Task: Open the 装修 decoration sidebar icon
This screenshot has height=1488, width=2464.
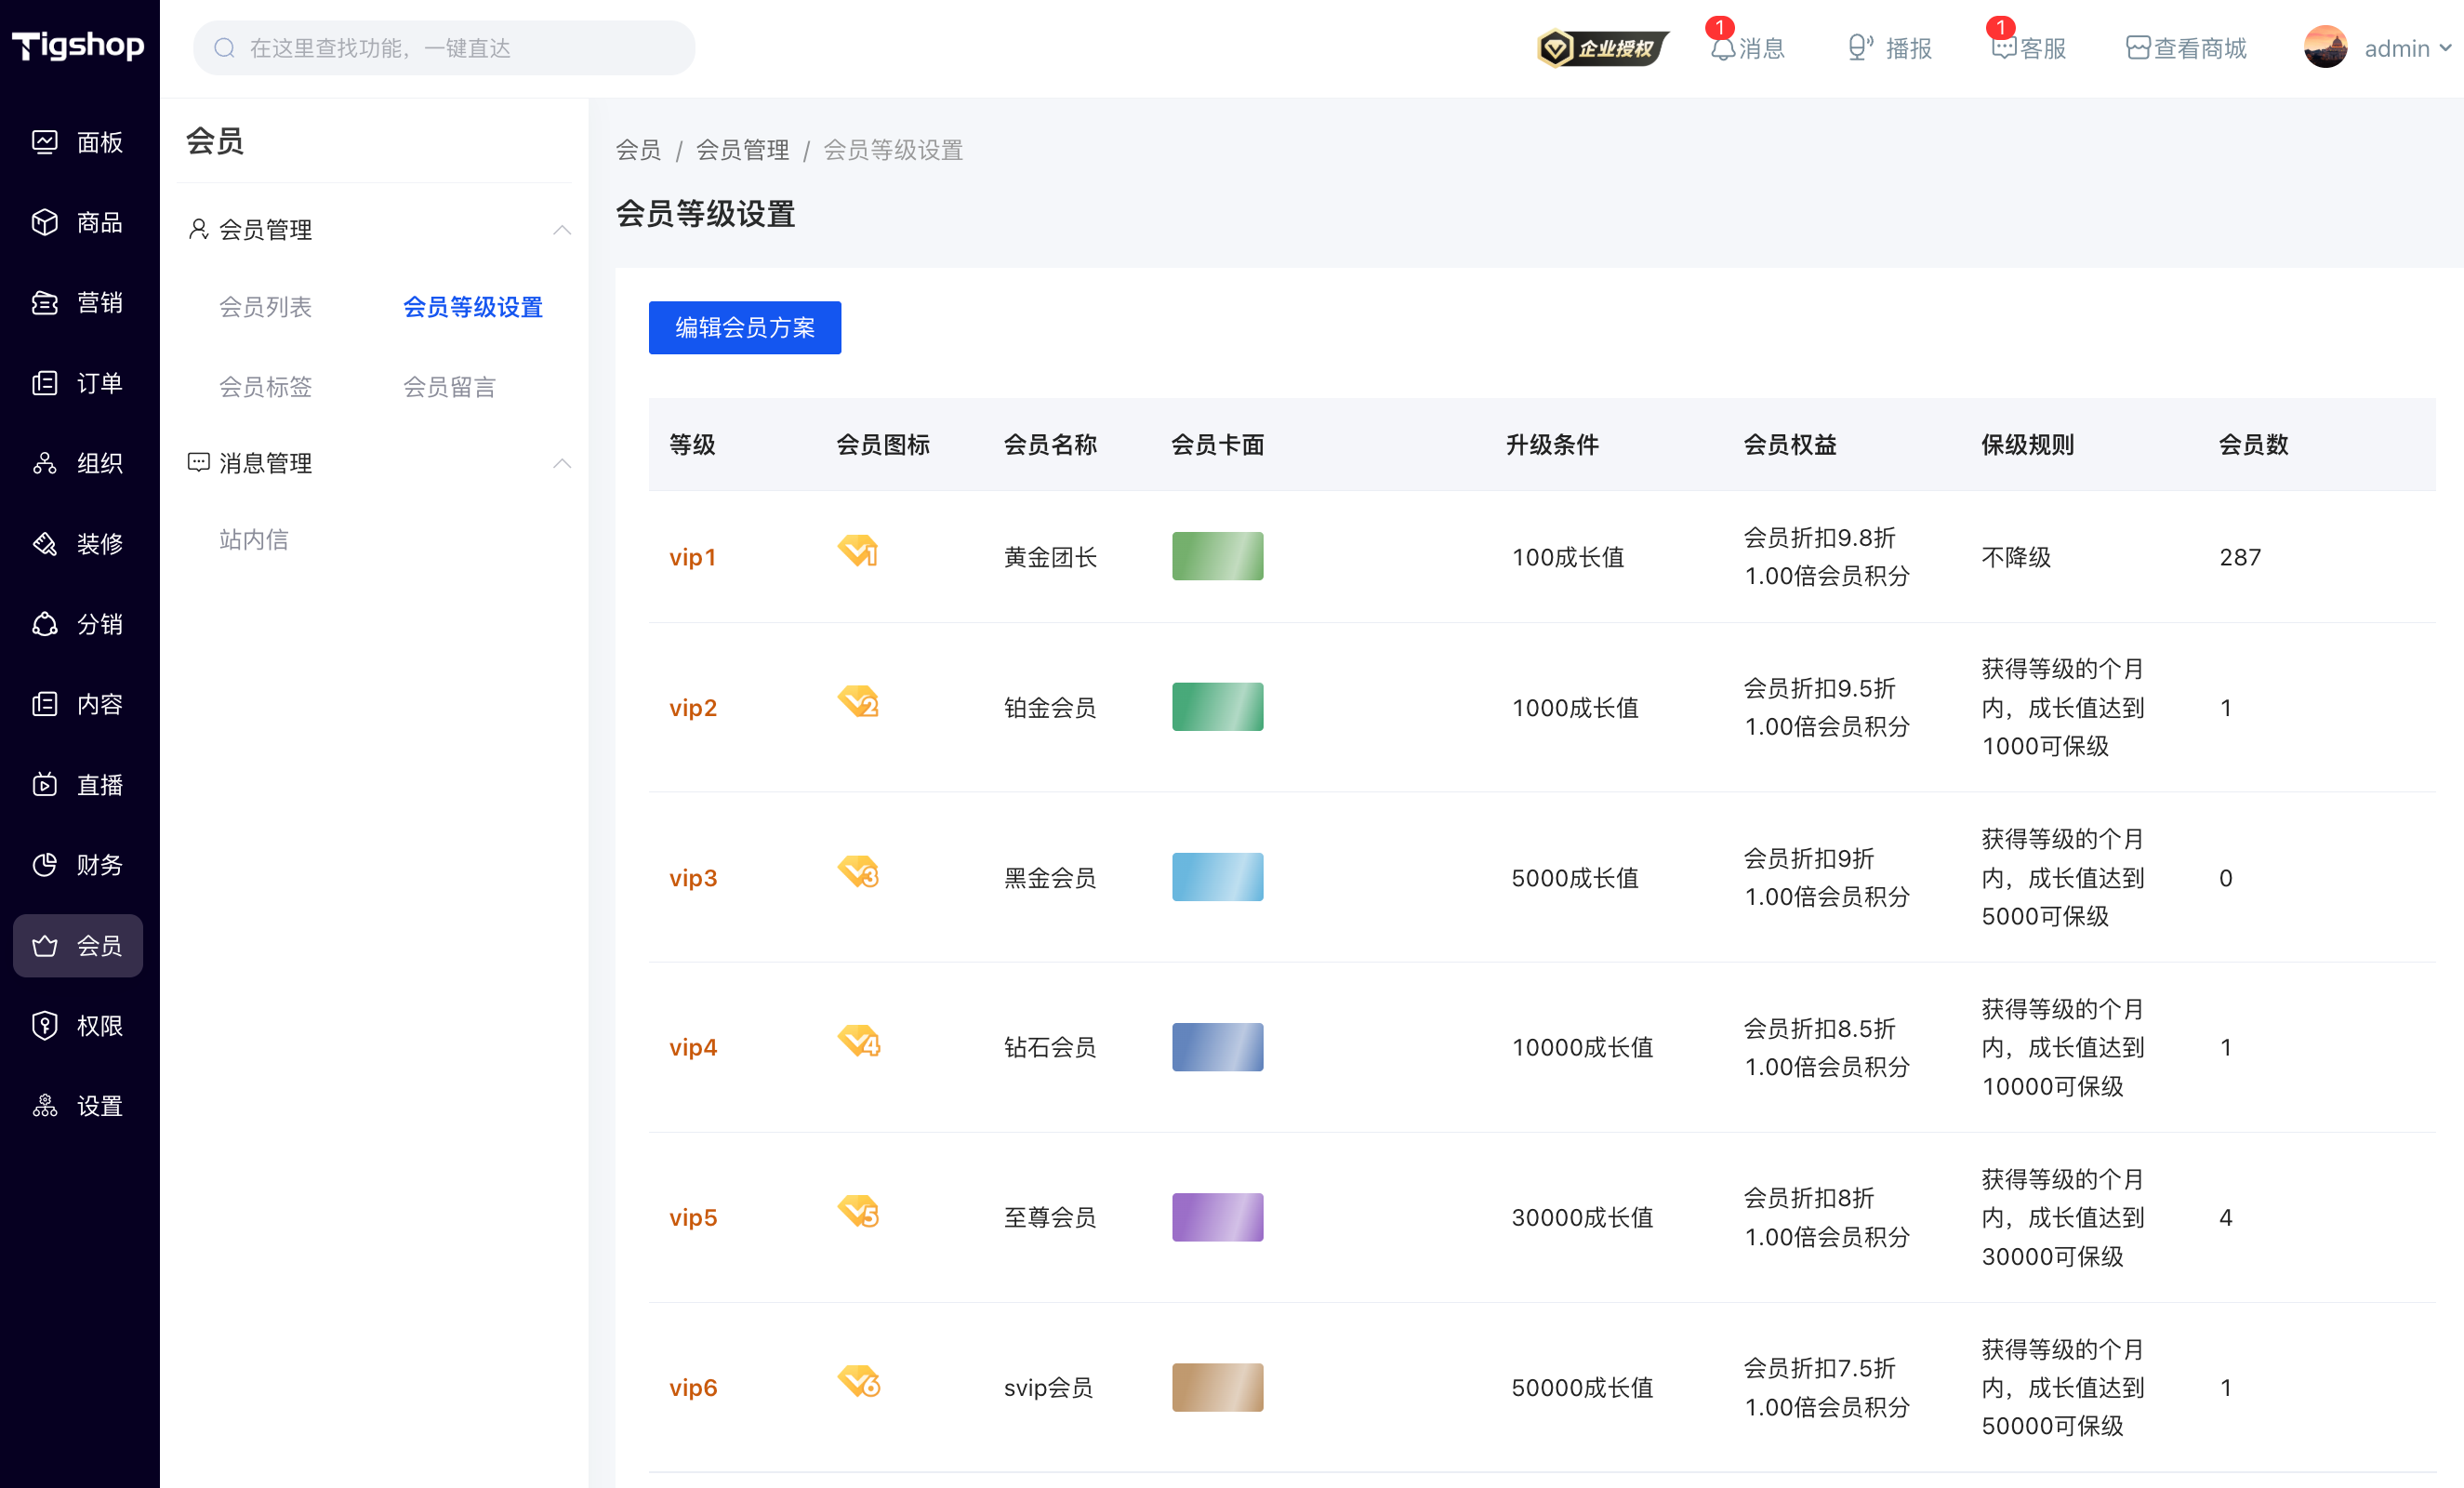Action: [x=45, y=543]
